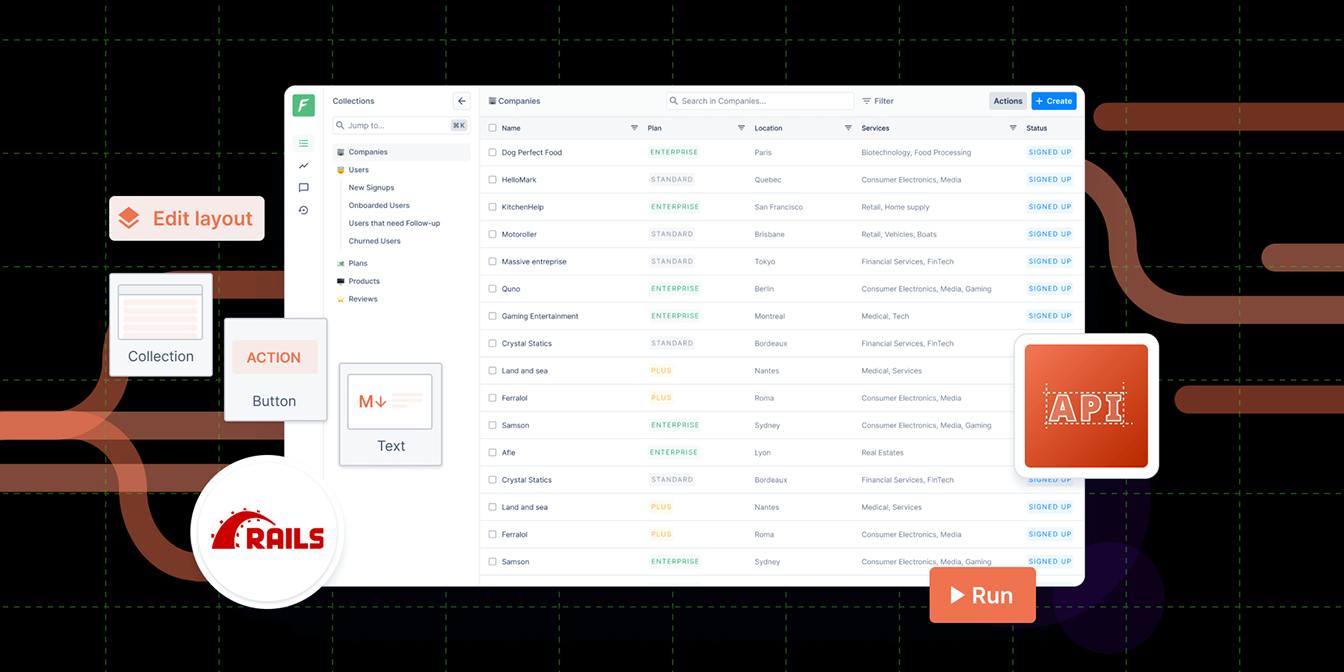
Task: Open the analytics chart icon in sidebar
Action: pyautogui.click(x=304, y=166)
